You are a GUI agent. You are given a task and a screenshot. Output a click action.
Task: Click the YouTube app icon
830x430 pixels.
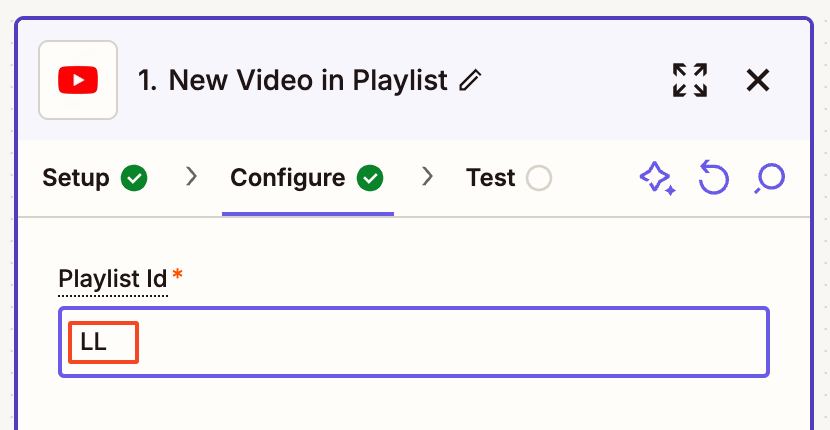(78, 80)
